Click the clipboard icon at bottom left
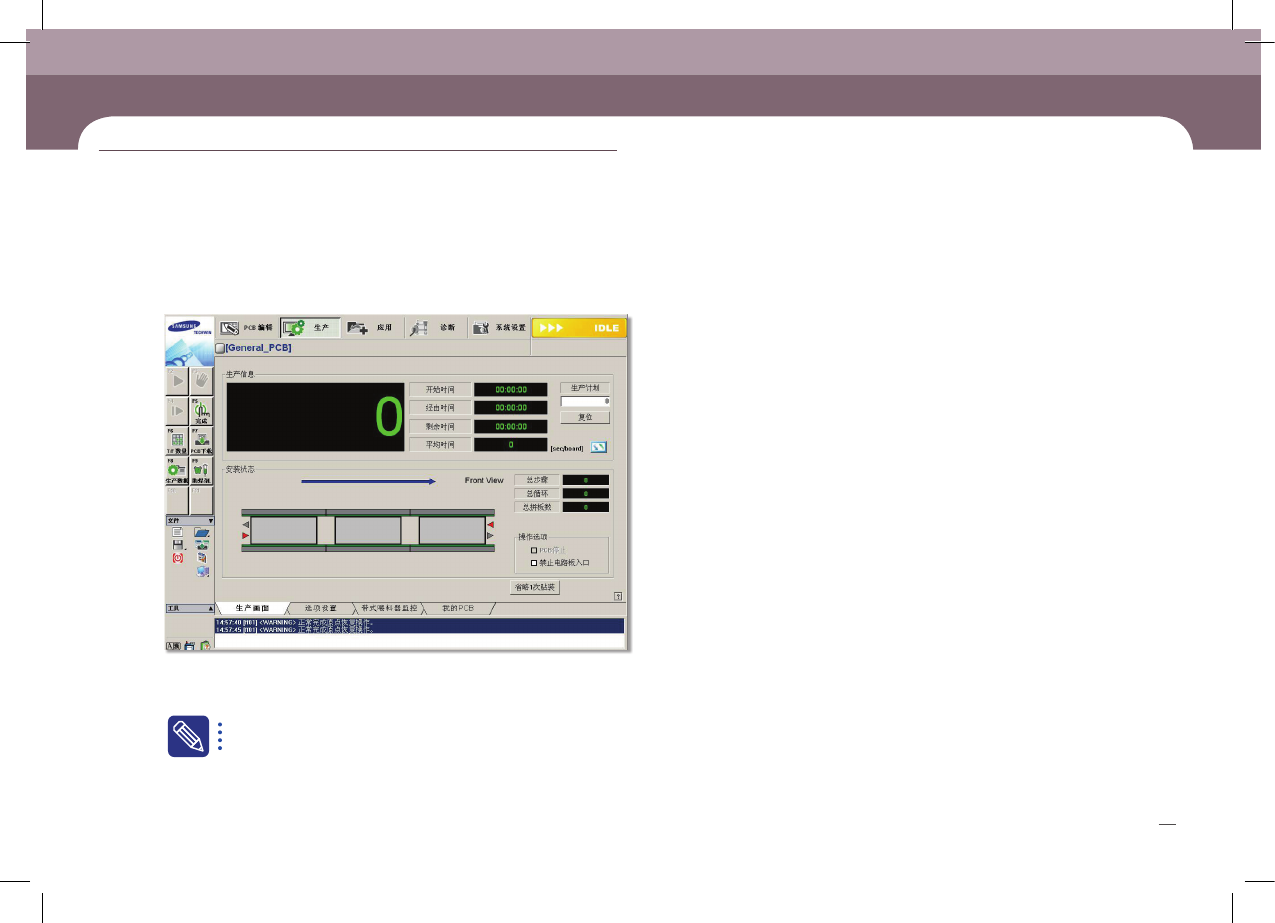The width and height of the screenshot is (1275, 923). [205, 648]
